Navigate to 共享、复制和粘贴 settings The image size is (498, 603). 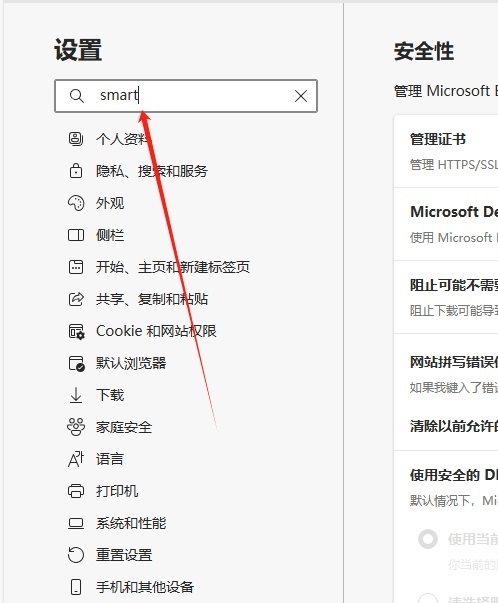pos(152,299)
